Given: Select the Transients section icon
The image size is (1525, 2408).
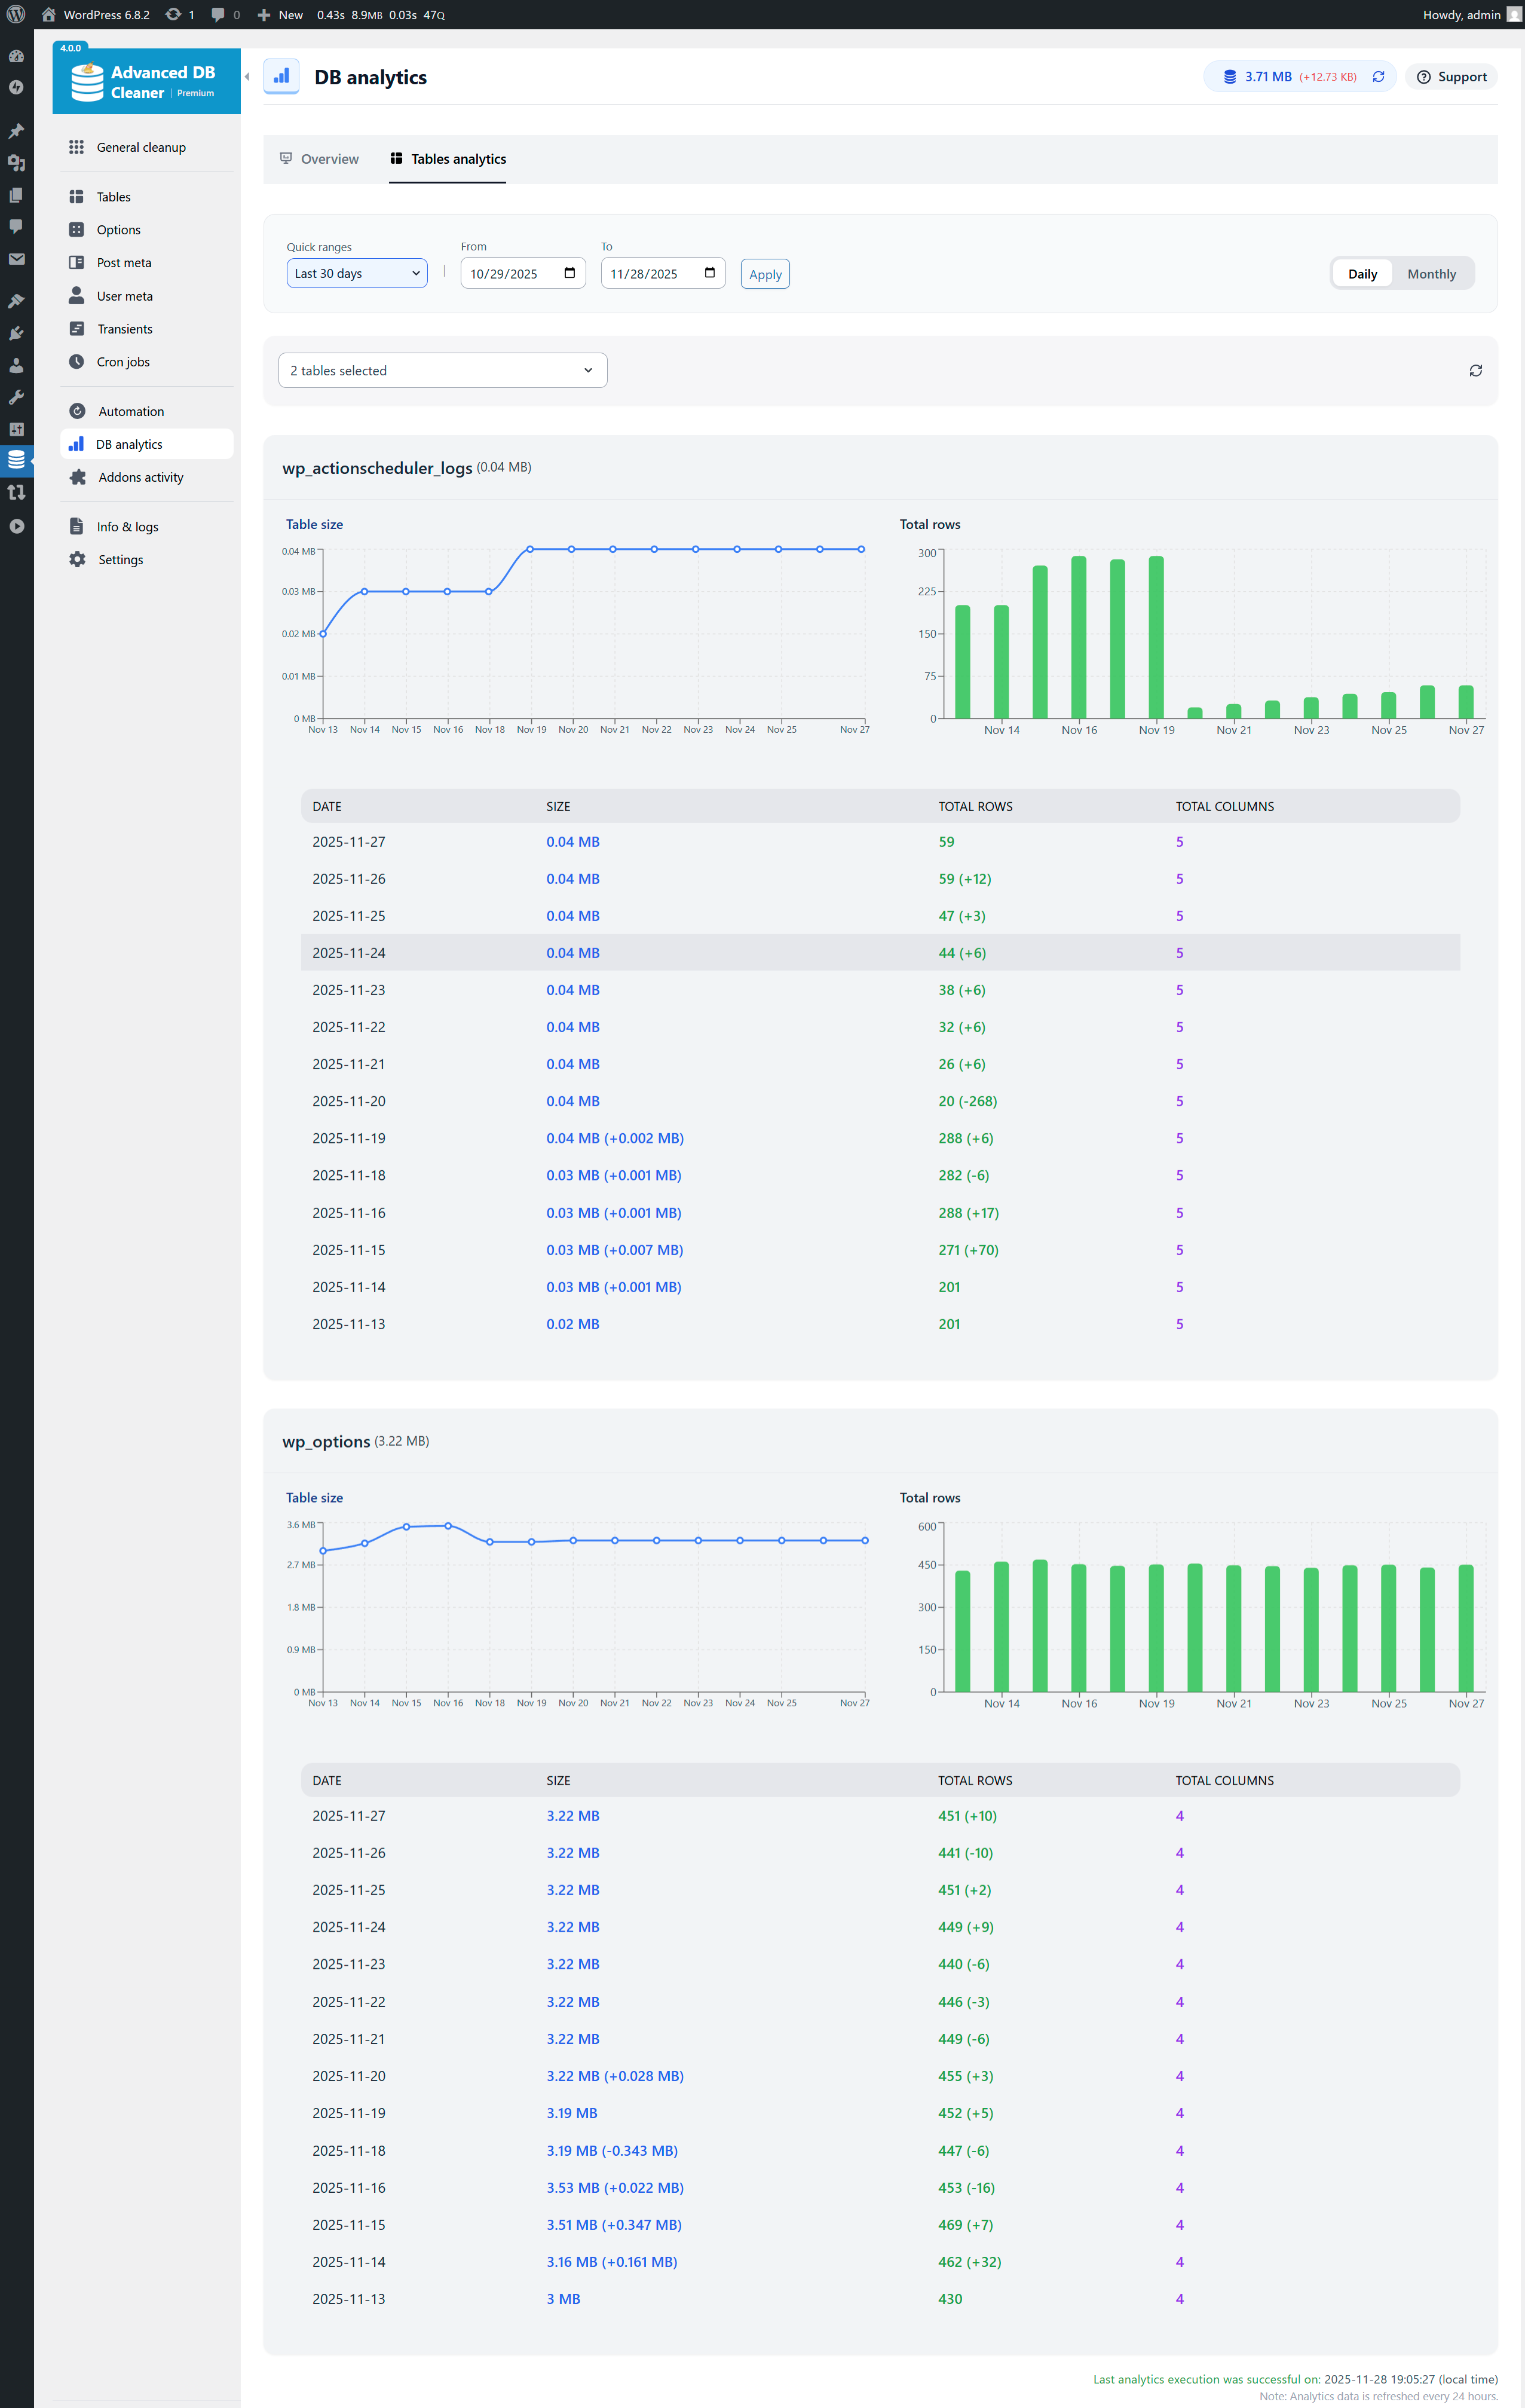Looking at the screenshot, I should point(78,328).
